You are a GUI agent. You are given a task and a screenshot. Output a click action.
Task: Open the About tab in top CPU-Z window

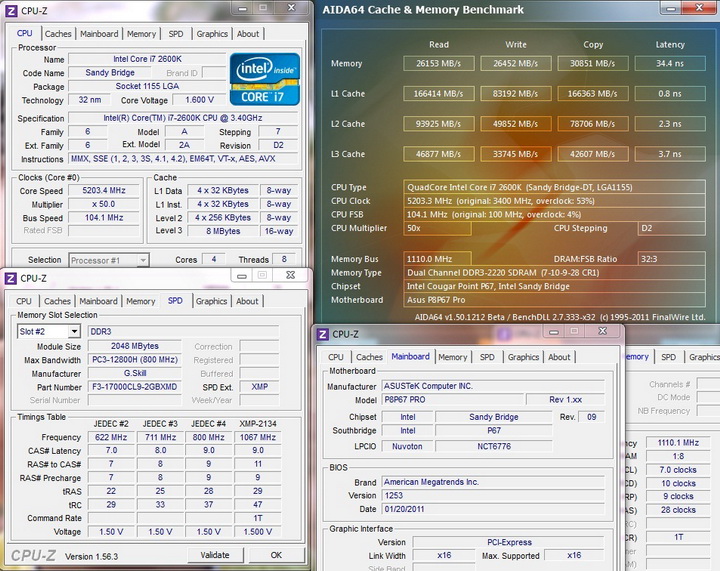pos(248,34)
